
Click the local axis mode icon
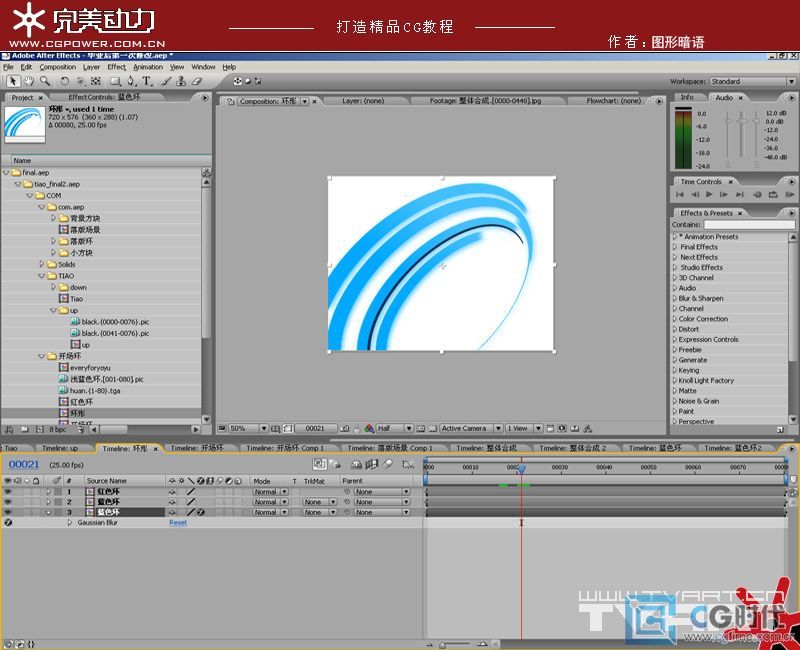[x=237, y=81]
